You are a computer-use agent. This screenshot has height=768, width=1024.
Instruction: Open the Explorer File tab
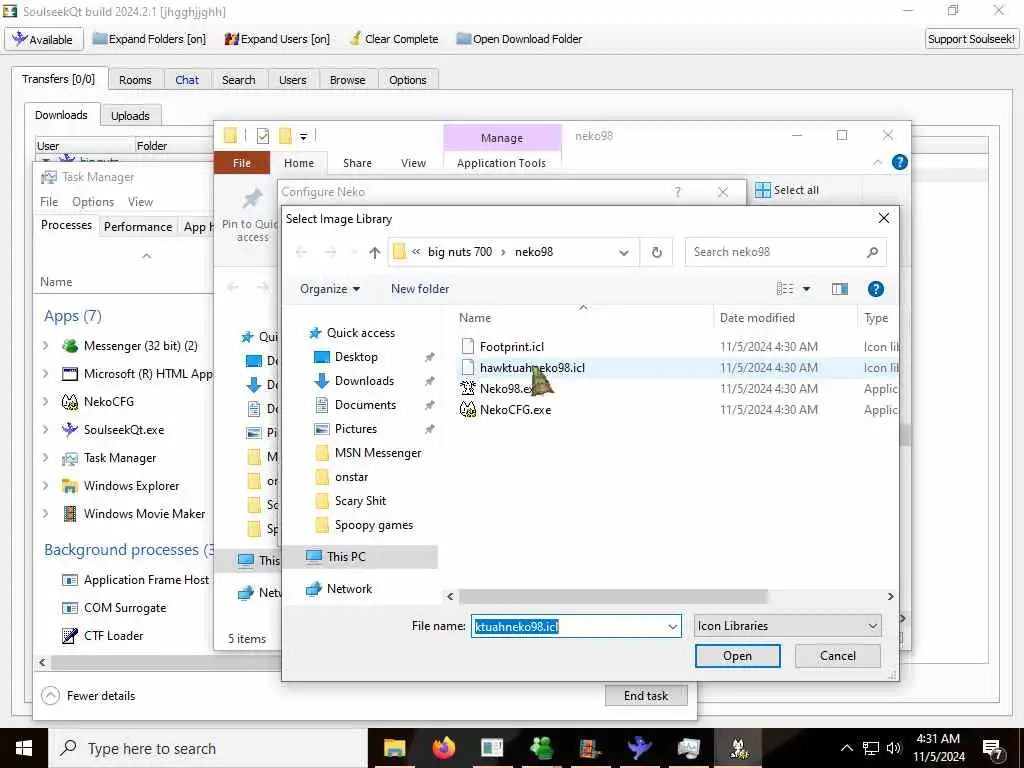click(242, 163)
